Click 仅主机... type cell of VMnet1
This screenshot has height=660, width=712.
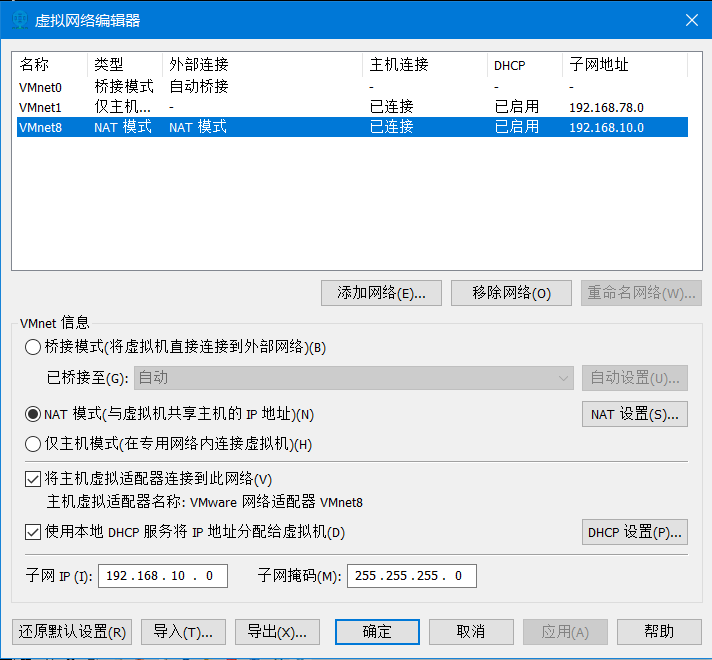click(x=123, y=107)
